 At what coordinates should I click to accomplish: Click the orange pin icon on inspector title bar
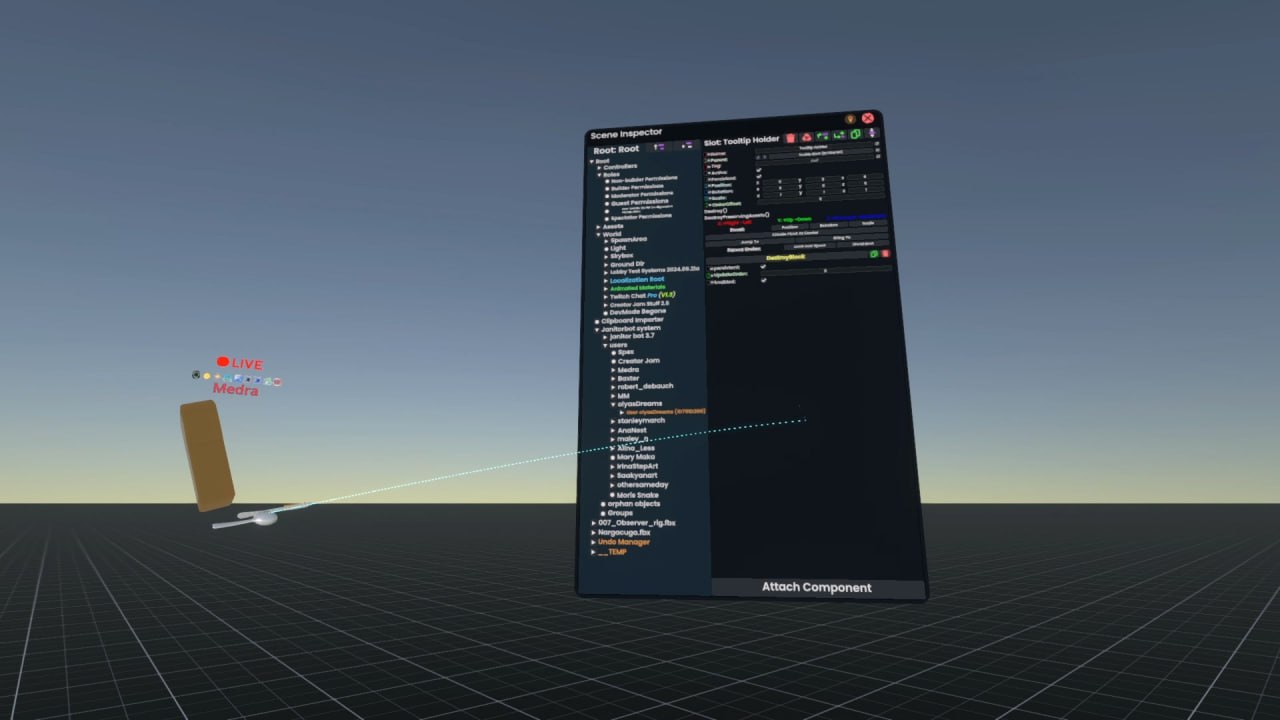[x=850, y=118]
